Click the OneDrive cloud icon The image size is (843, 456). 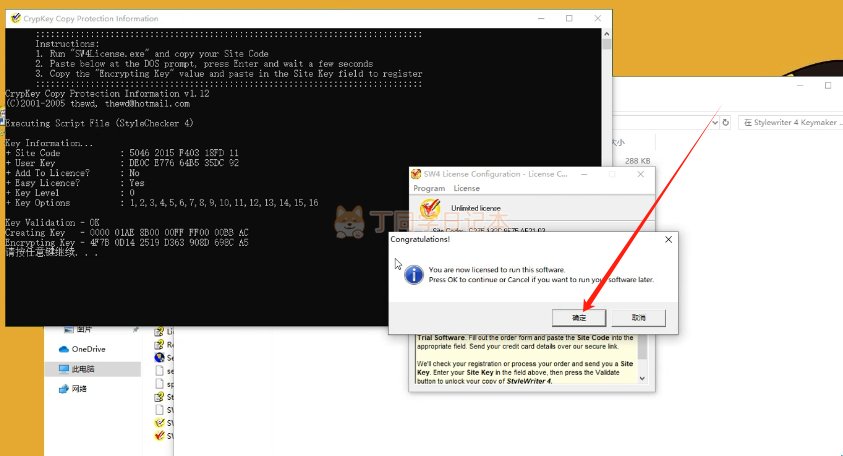63,349
